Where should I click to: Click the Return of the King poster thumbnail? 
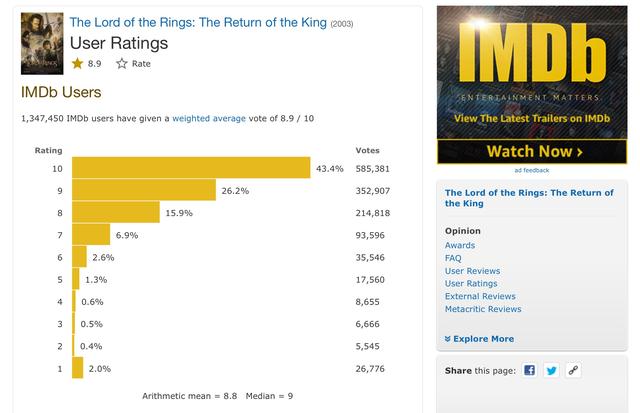click(42, 43)
